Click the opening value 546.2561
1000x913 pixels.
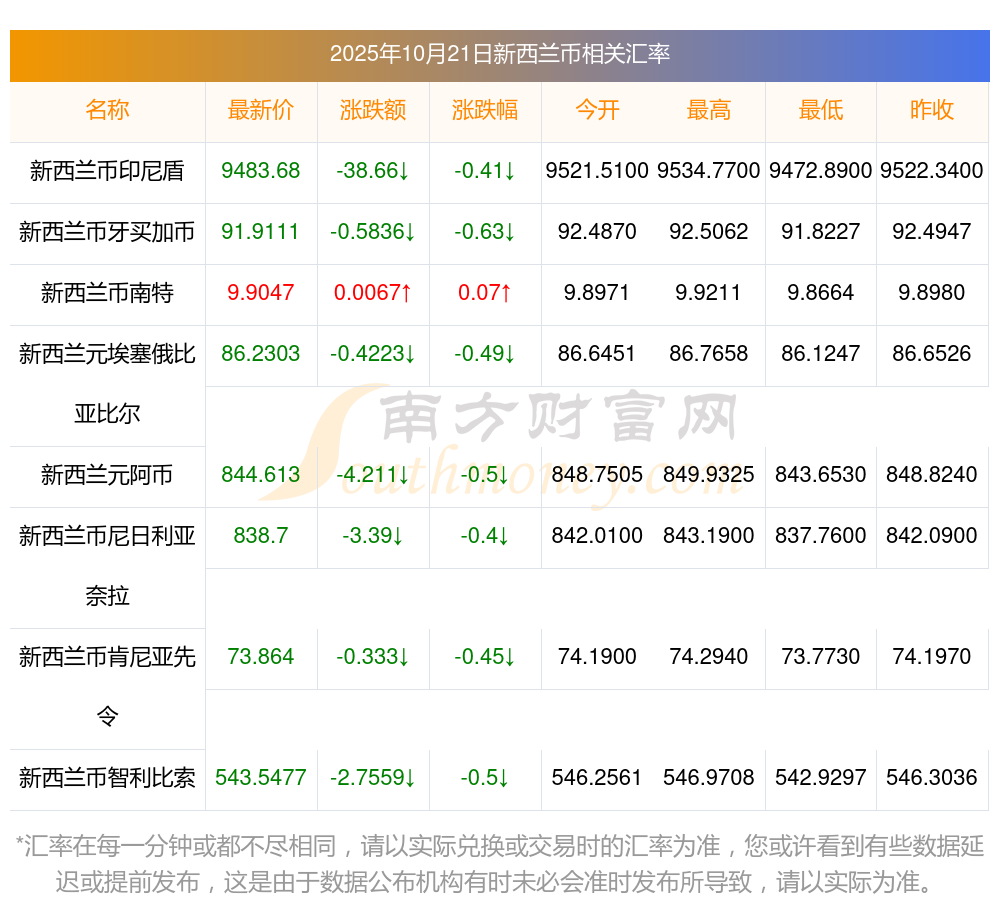[597, 777]
